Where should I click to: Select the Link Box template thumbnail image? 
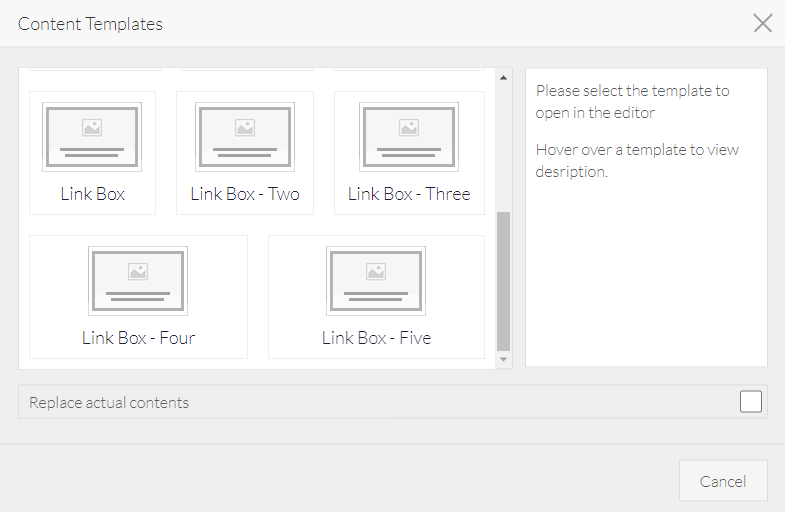coord(92,137)
